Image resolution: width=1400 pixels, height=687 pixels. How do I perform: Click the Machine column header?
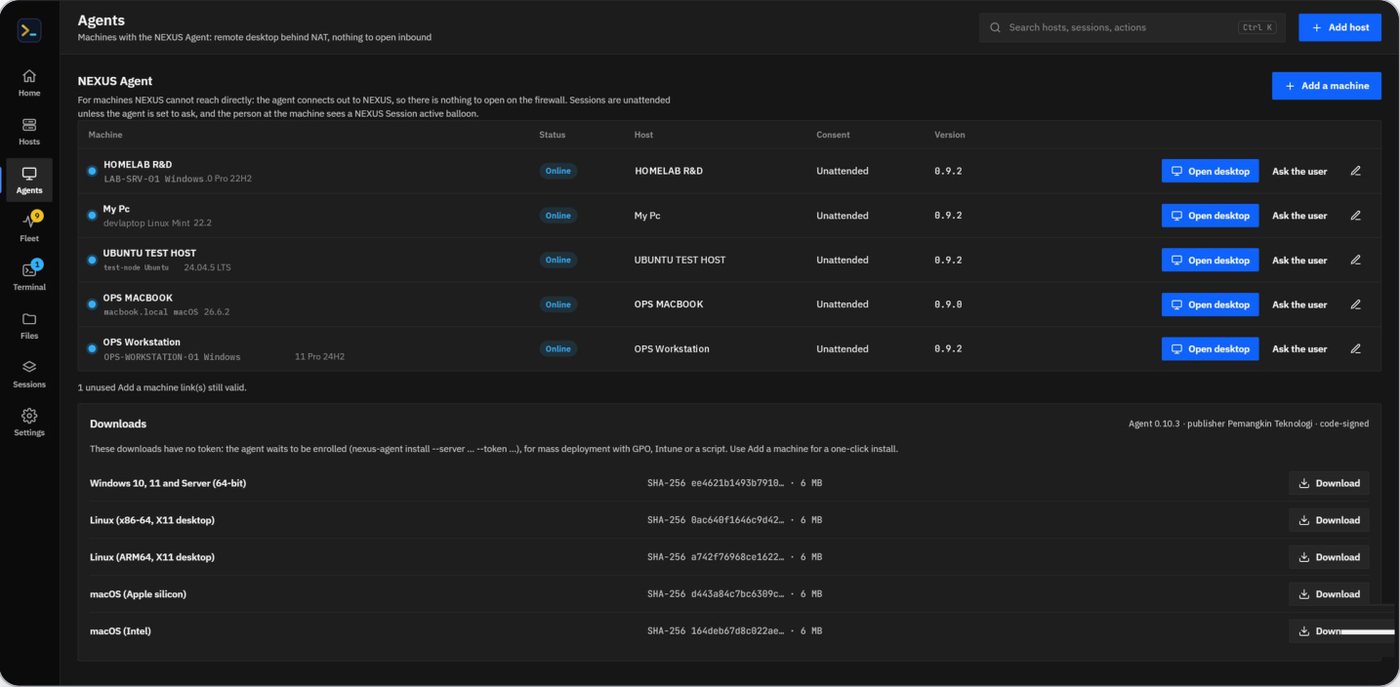tap(105, 135)
